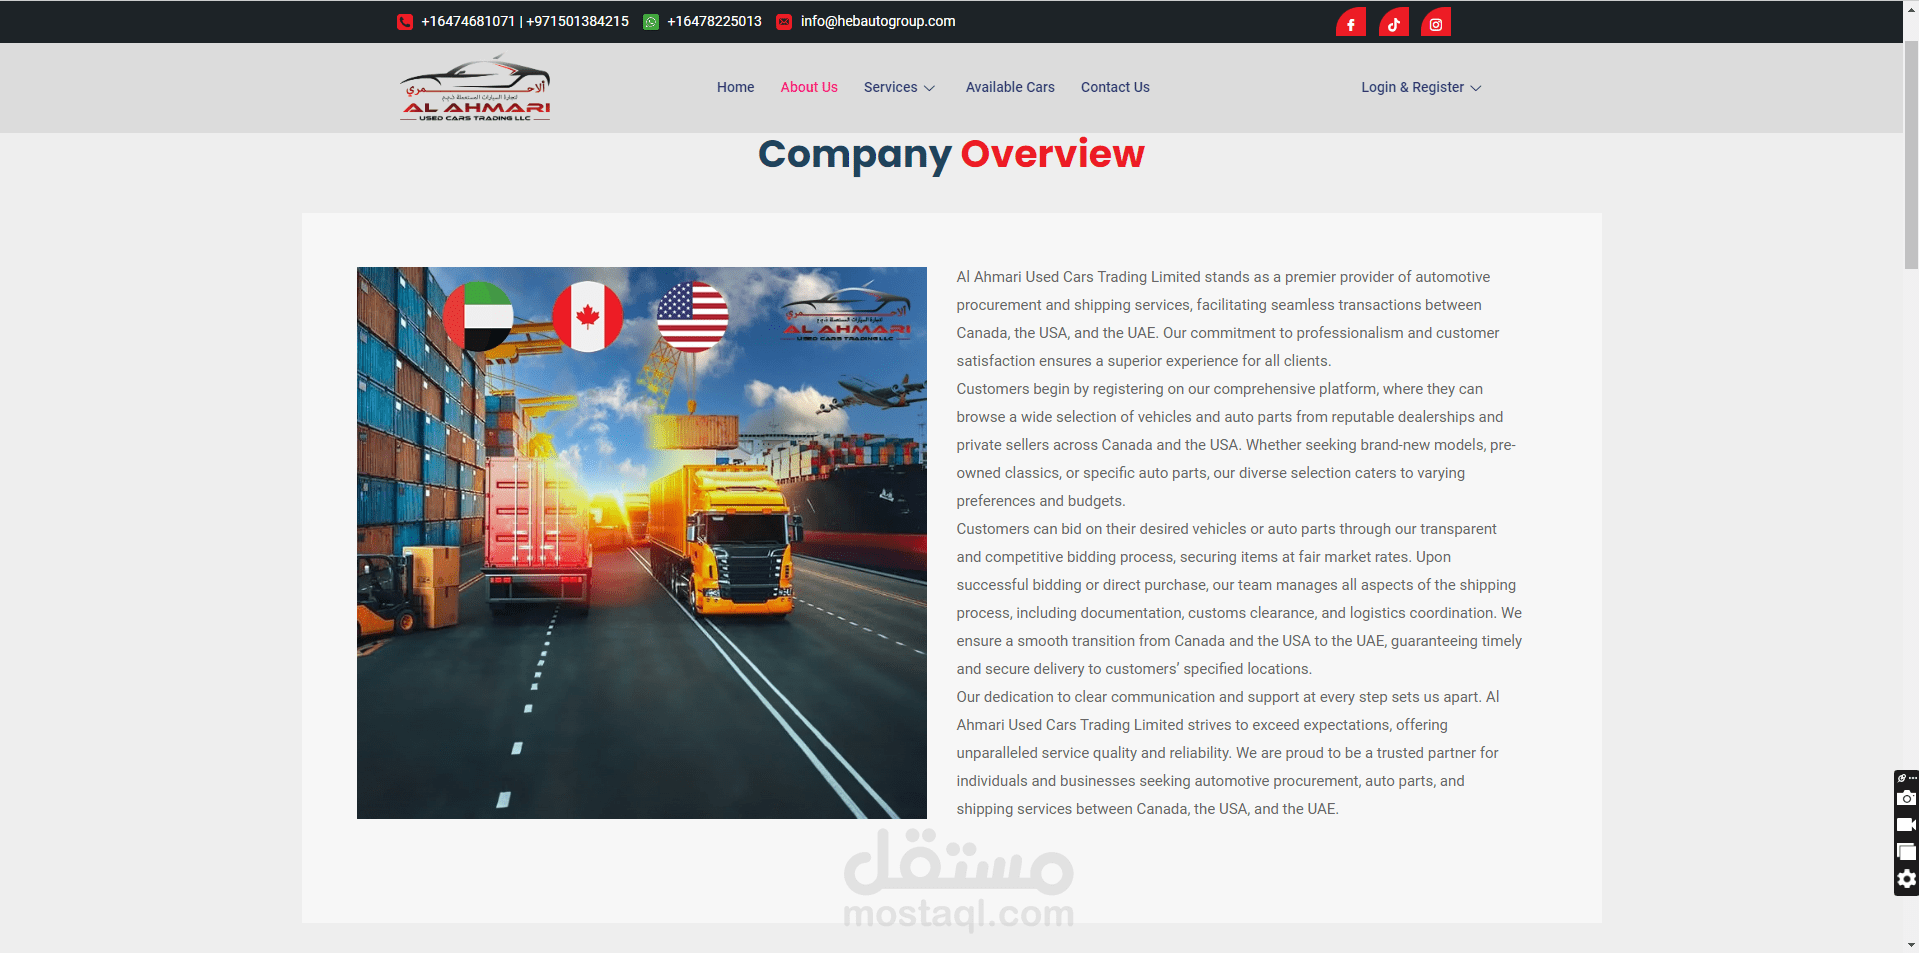Open the Available Cars page
1919x953 pixels.
pos(1010,87)
